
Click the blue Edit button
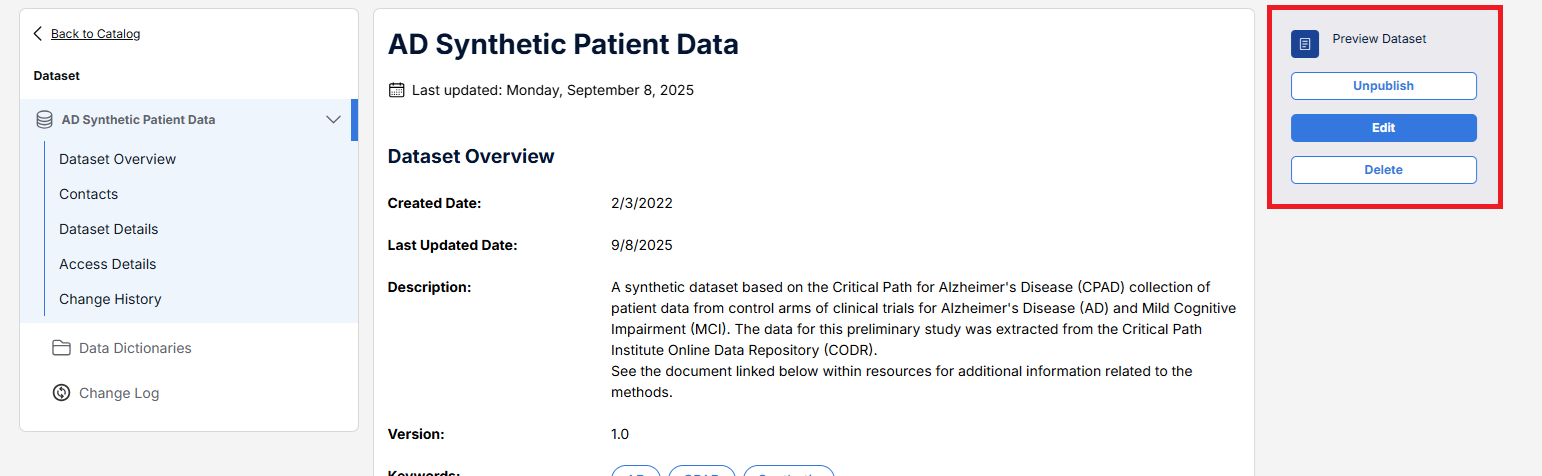coord(1383,128)
